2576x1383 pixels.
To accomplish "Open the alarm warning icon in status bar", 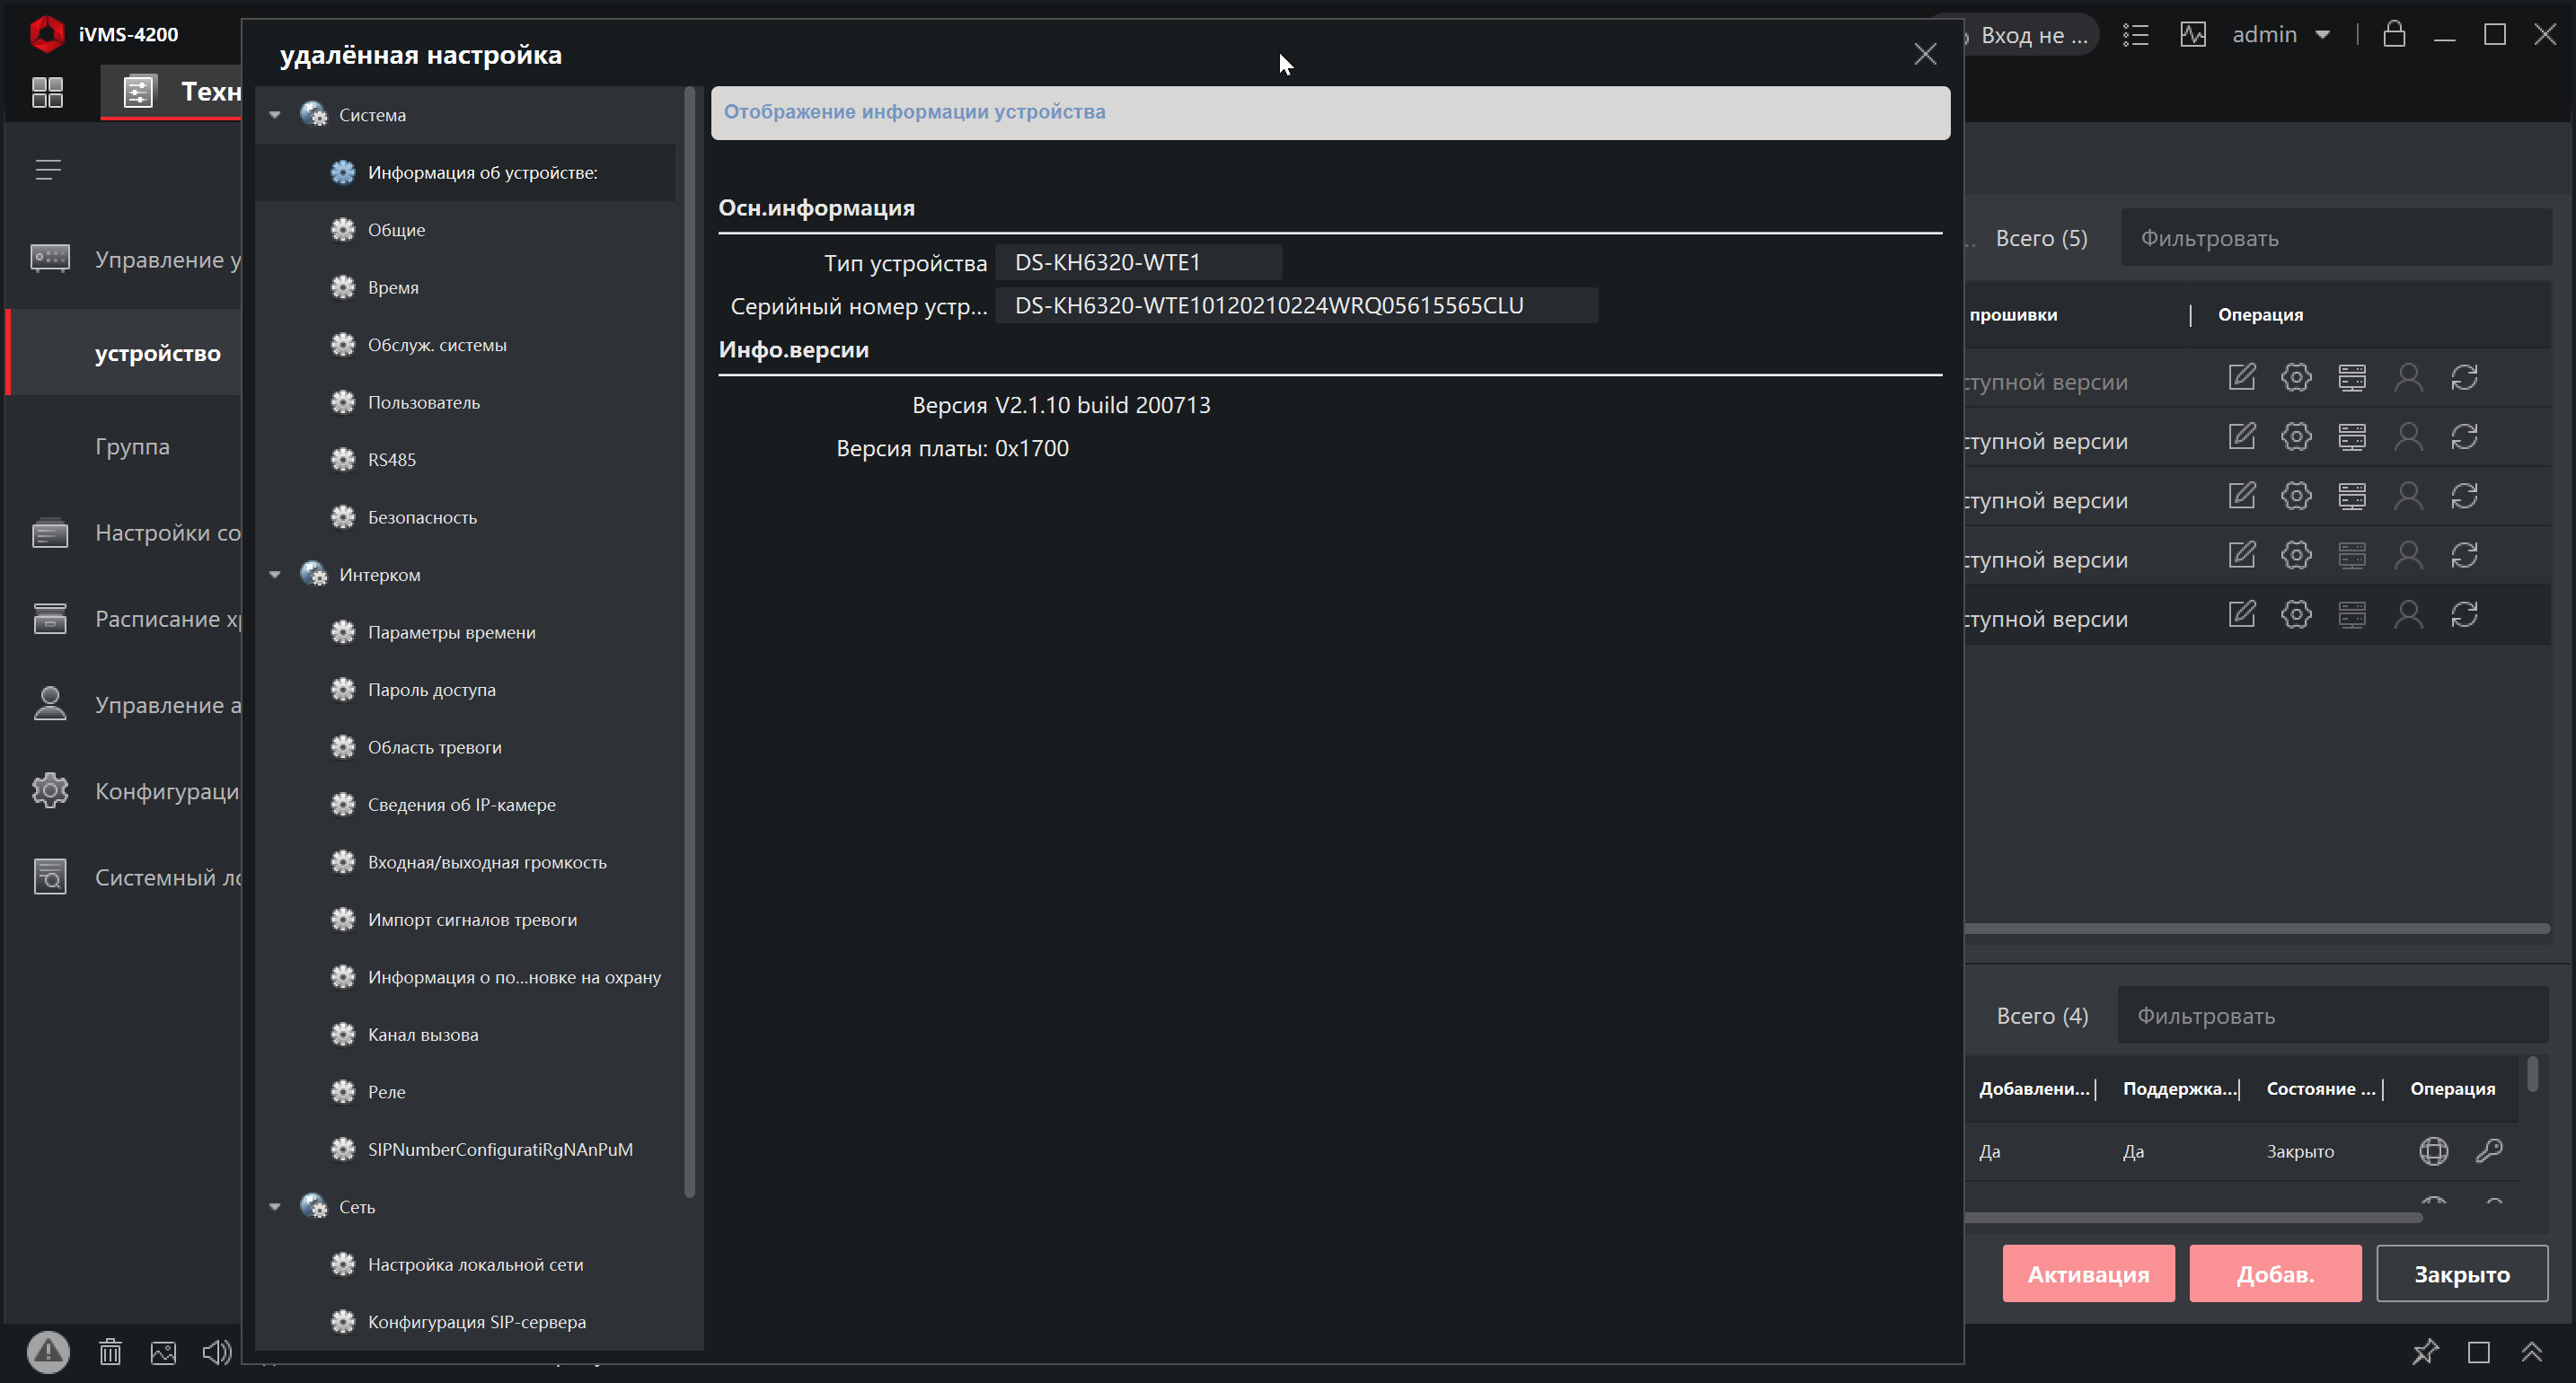I will click(x=48, y=1352).
